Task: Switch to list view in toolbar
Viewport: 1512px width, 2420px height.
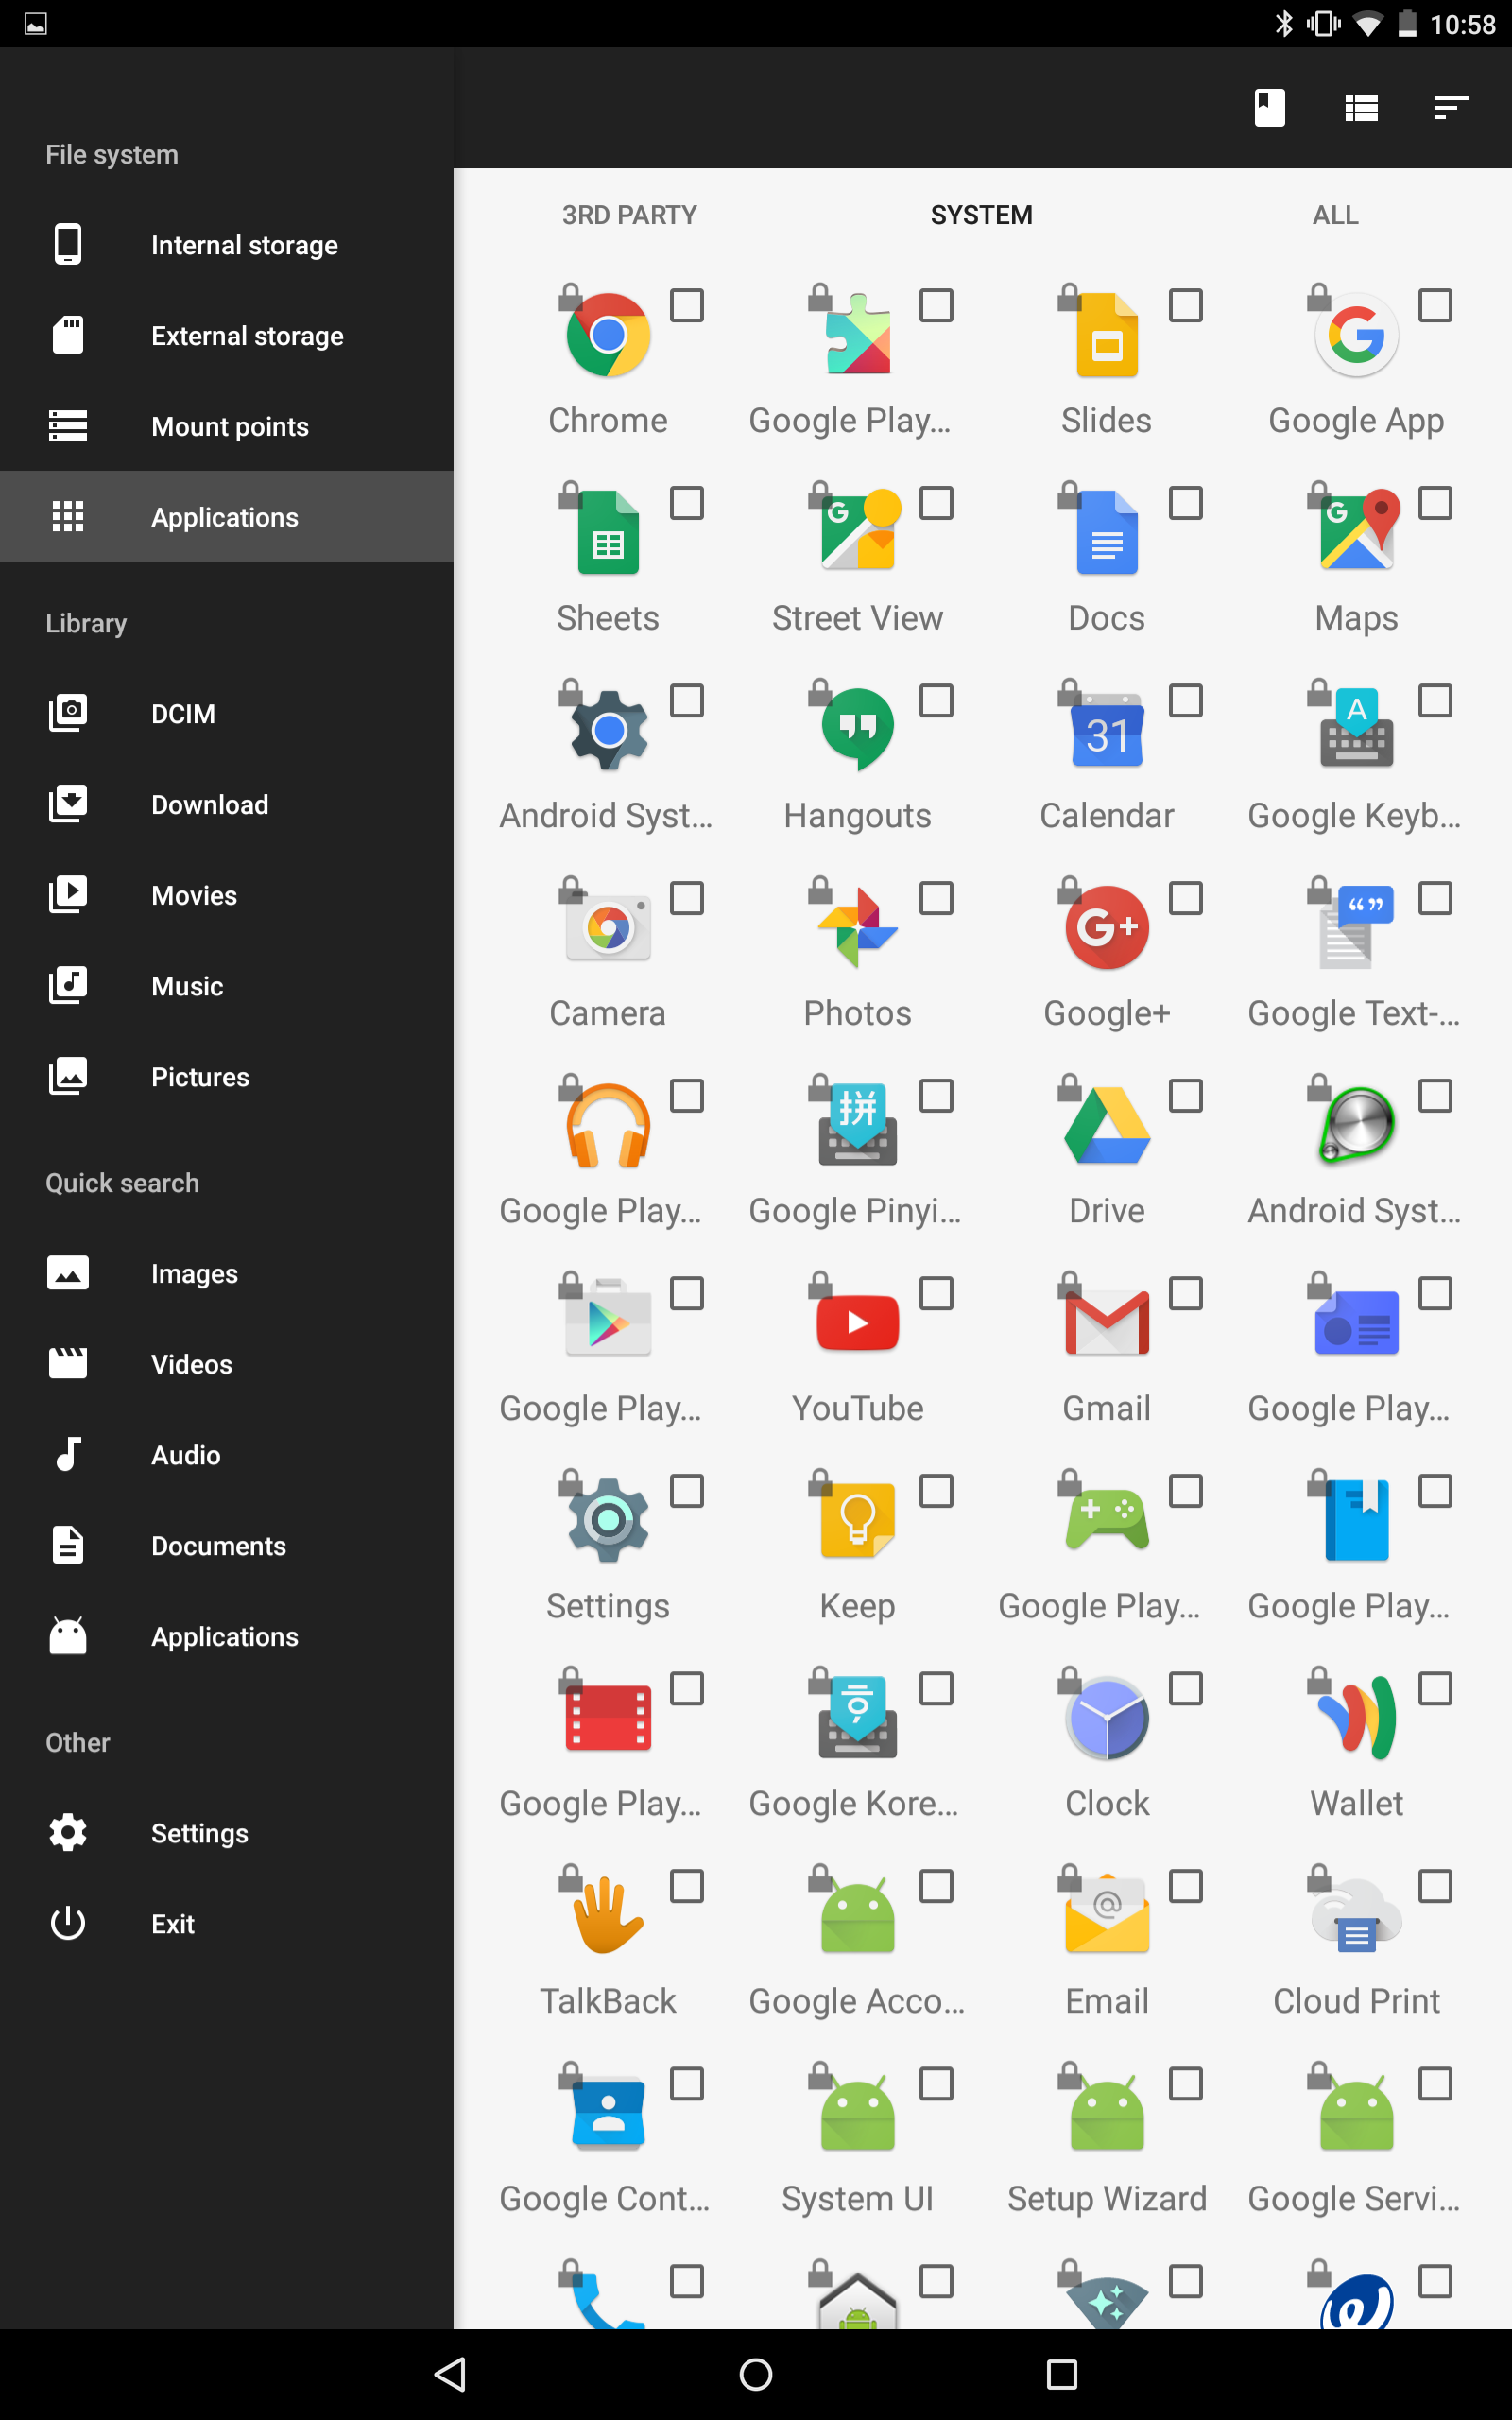Action: [x=1361, y=107]
